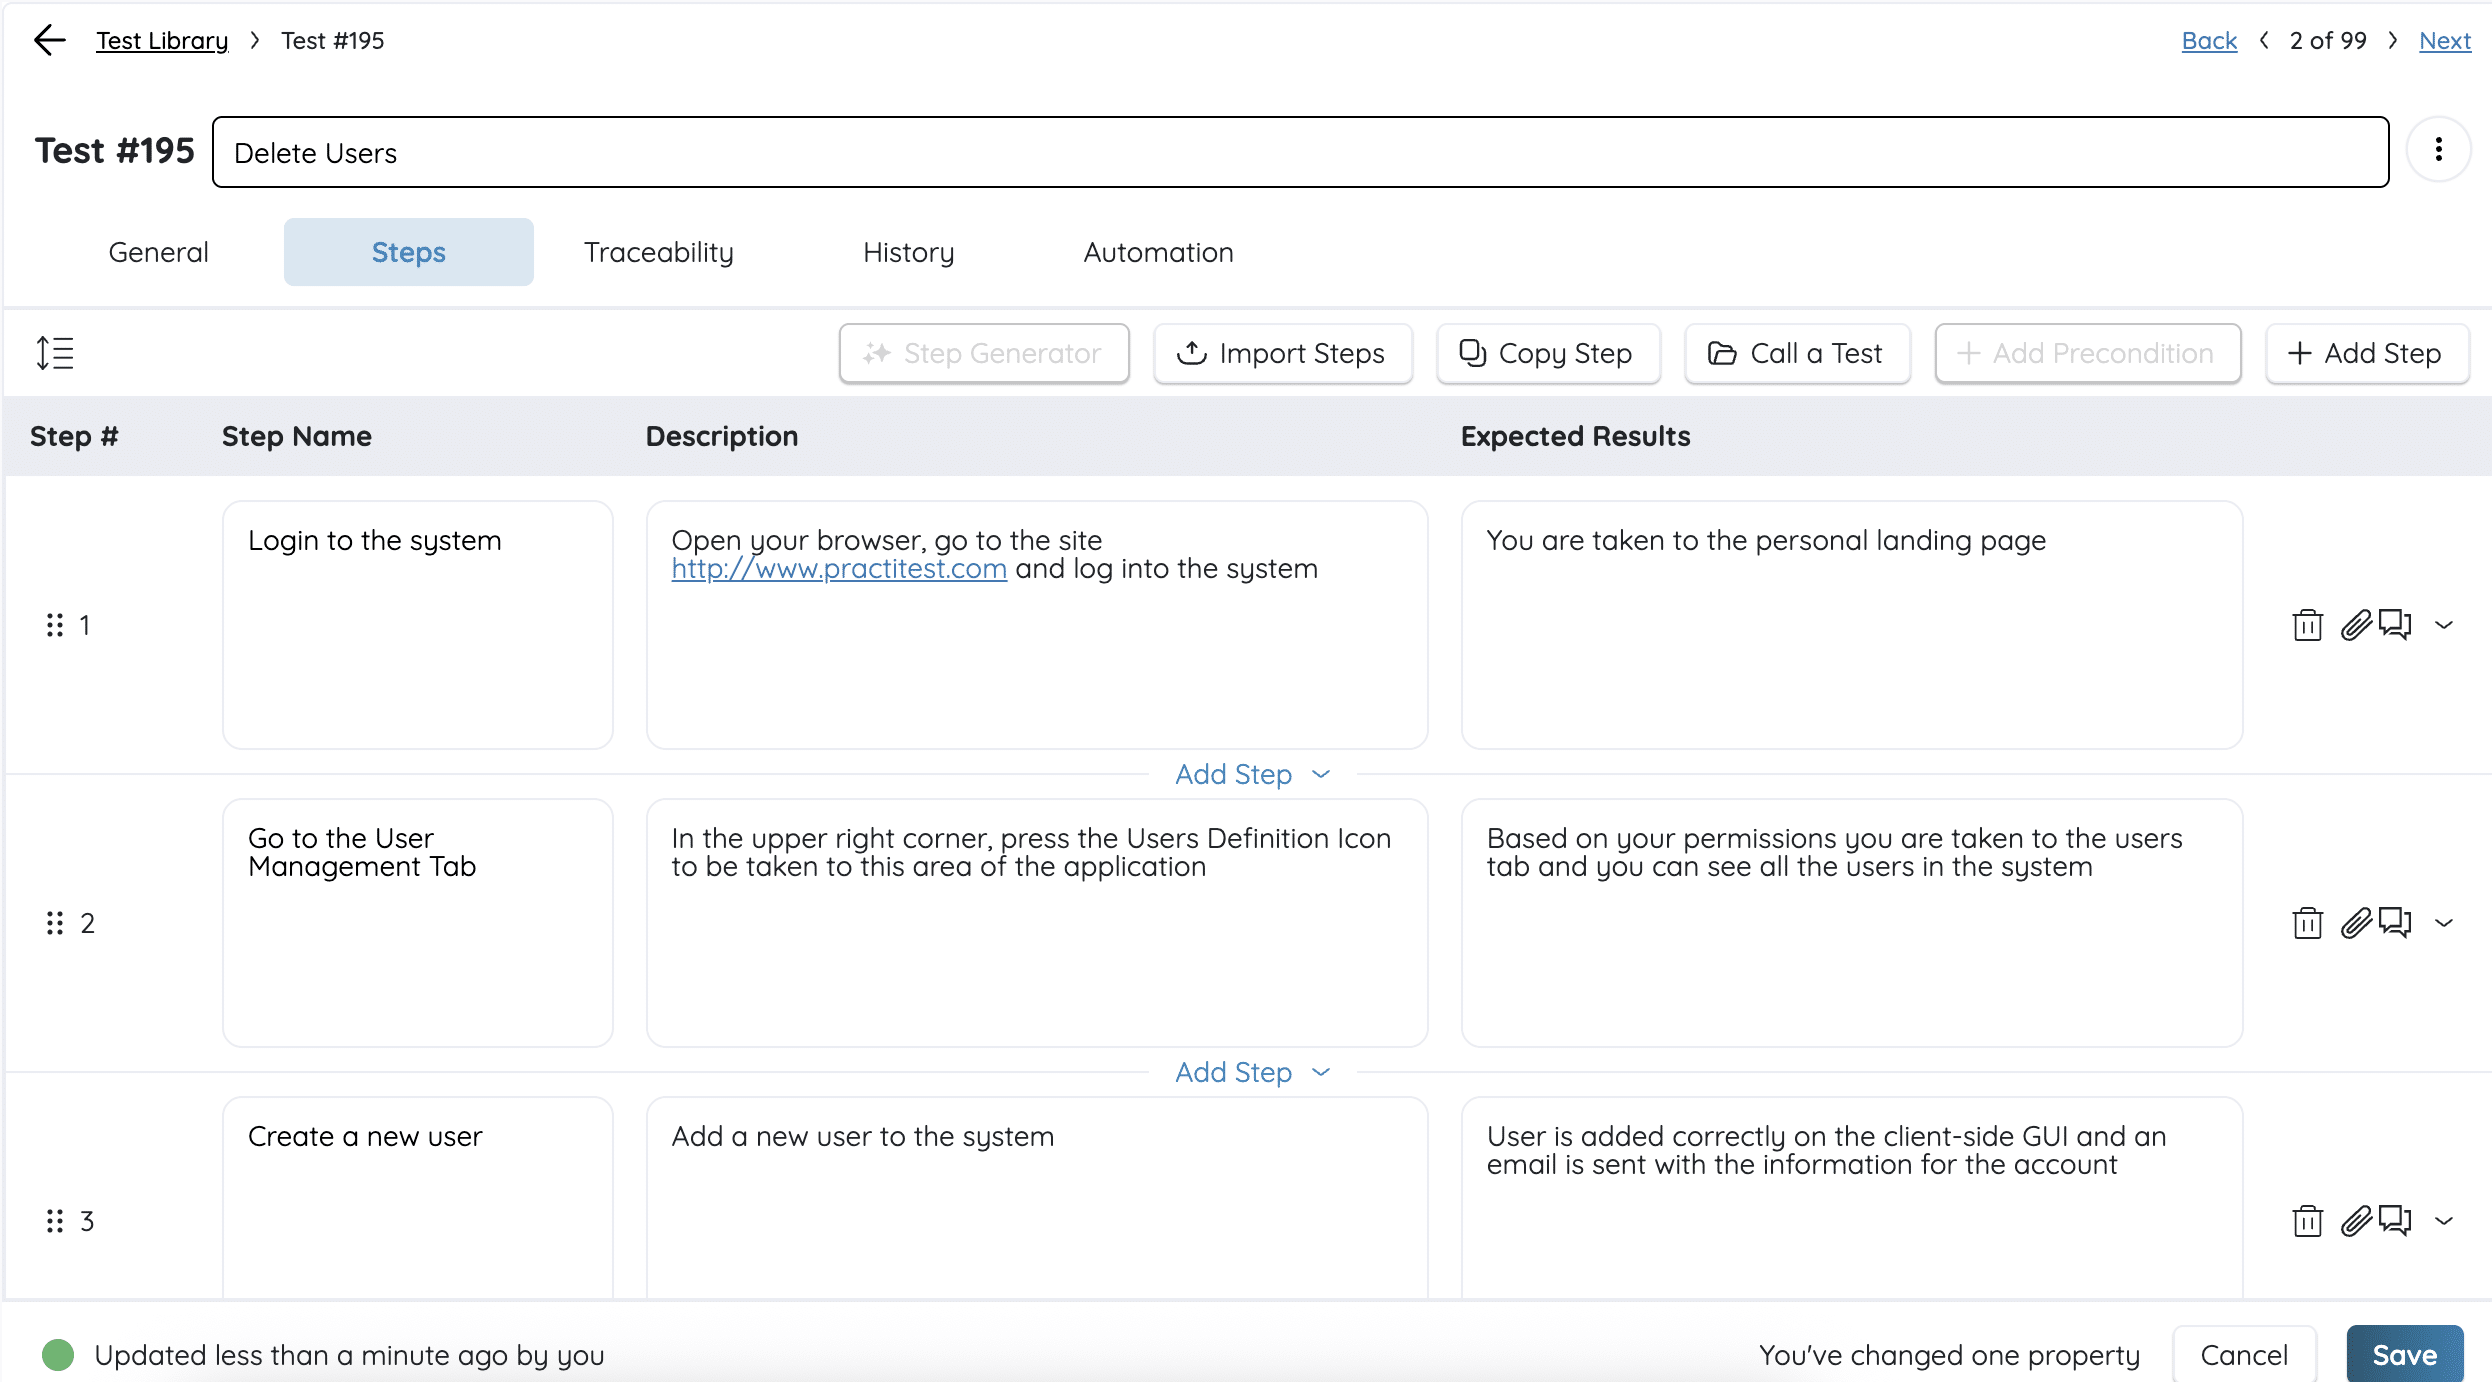Attach file to step 2 via paperclip
The image size is (2492, 1382).
pos(2356,923)
